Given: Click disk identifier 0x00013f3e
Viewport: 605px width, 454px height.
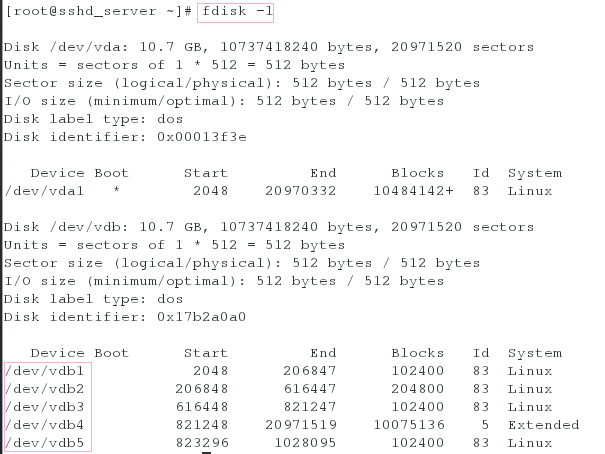Looking at the screenshot, I should (202, 137).
